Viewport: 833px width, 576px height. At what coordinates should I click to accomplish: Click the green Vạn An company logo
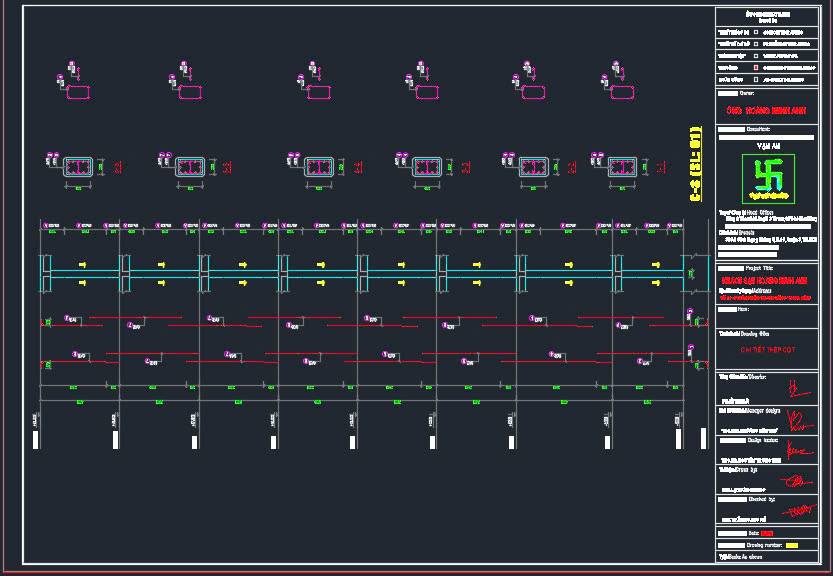click(x=768, y=179)
